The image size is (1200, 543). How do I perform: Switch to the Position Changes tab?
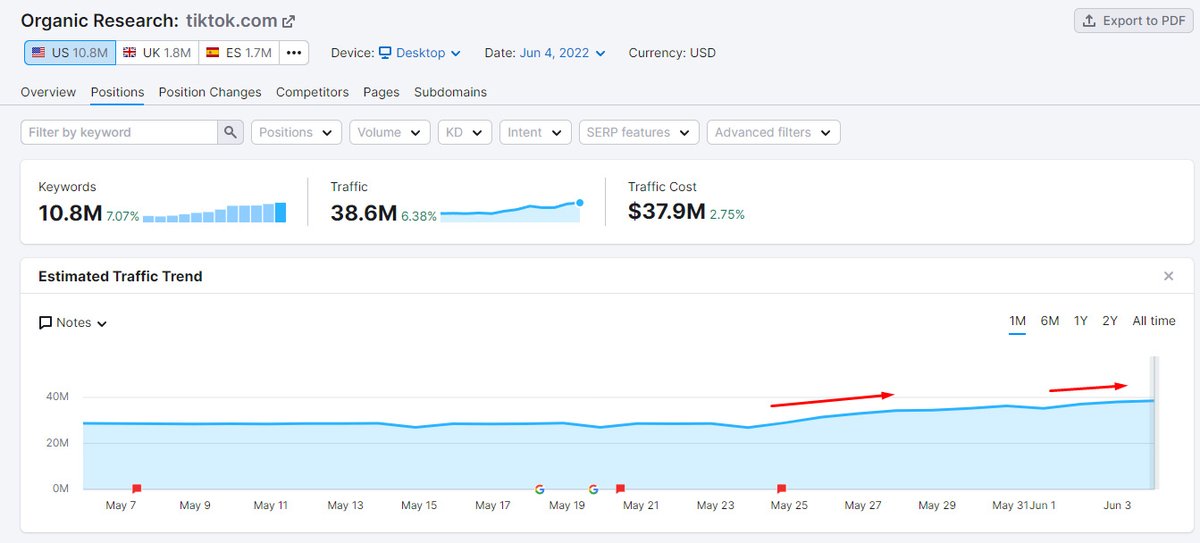coord(210,92)
